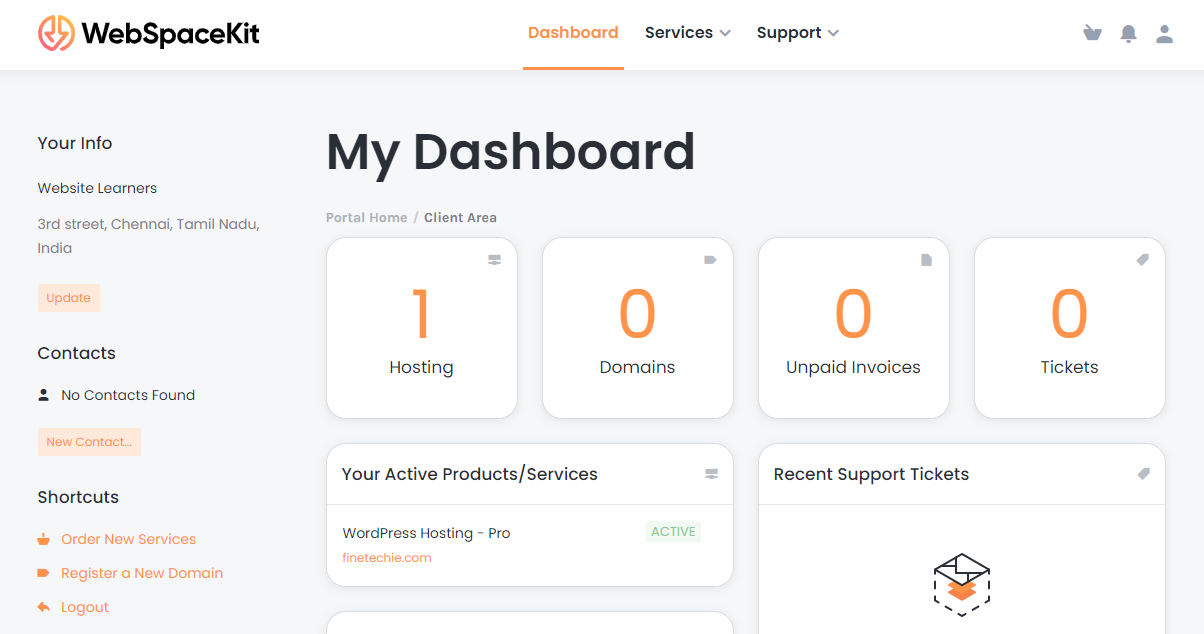Screen dimensions: 1204x634
Task: Go to Portal Home breadcrumb
Action: (367, 218)
